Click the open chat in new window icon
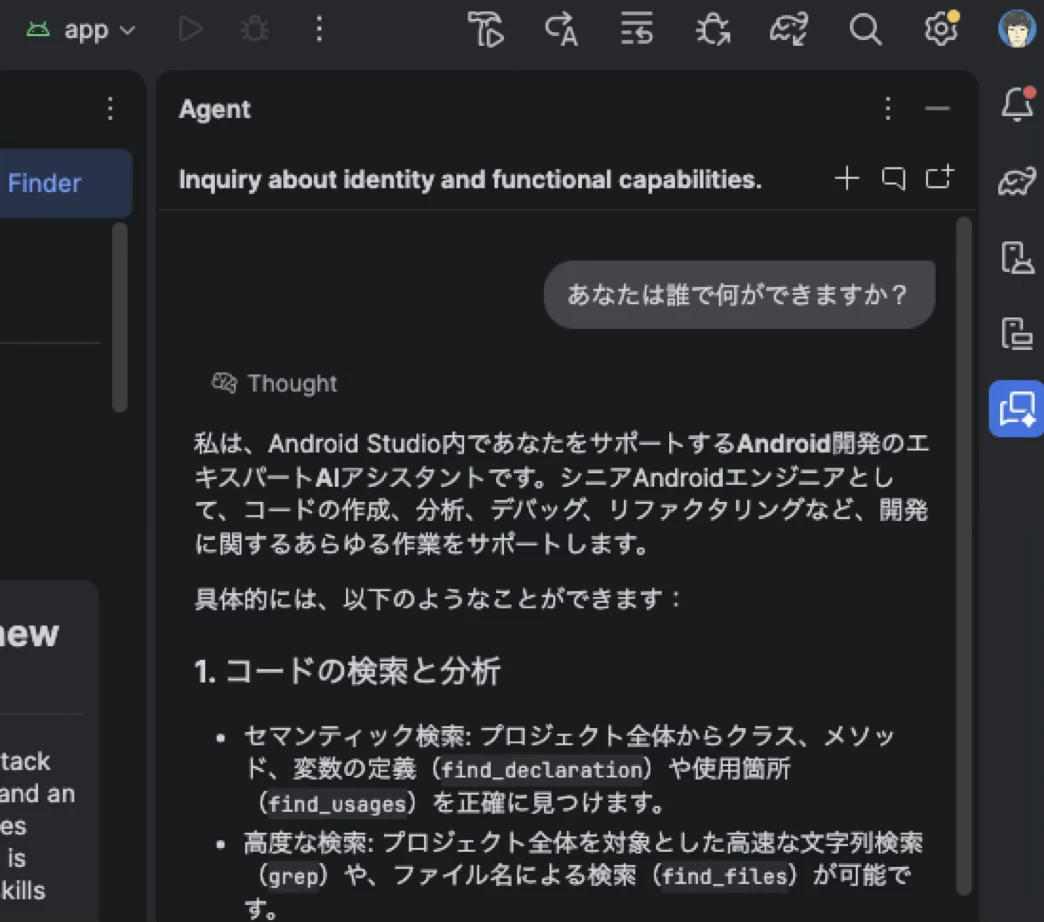1044x922 pixels. tap(940, 177)
